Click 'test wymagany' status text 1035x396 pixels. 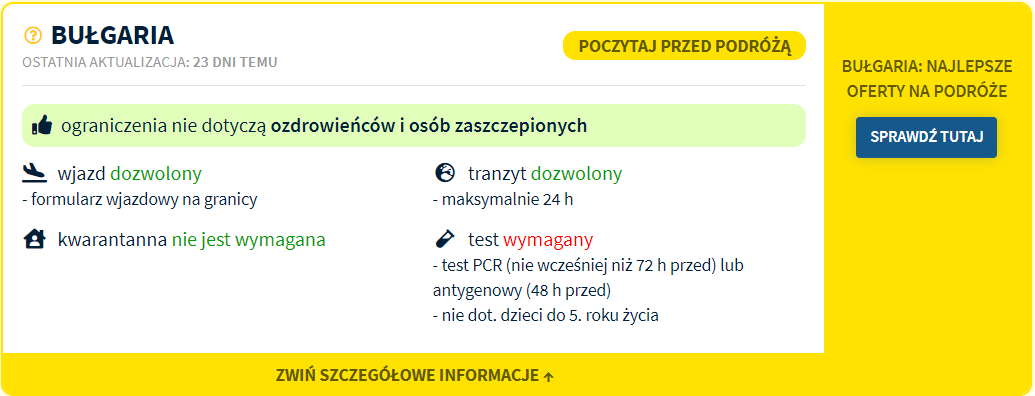(531, 240)
